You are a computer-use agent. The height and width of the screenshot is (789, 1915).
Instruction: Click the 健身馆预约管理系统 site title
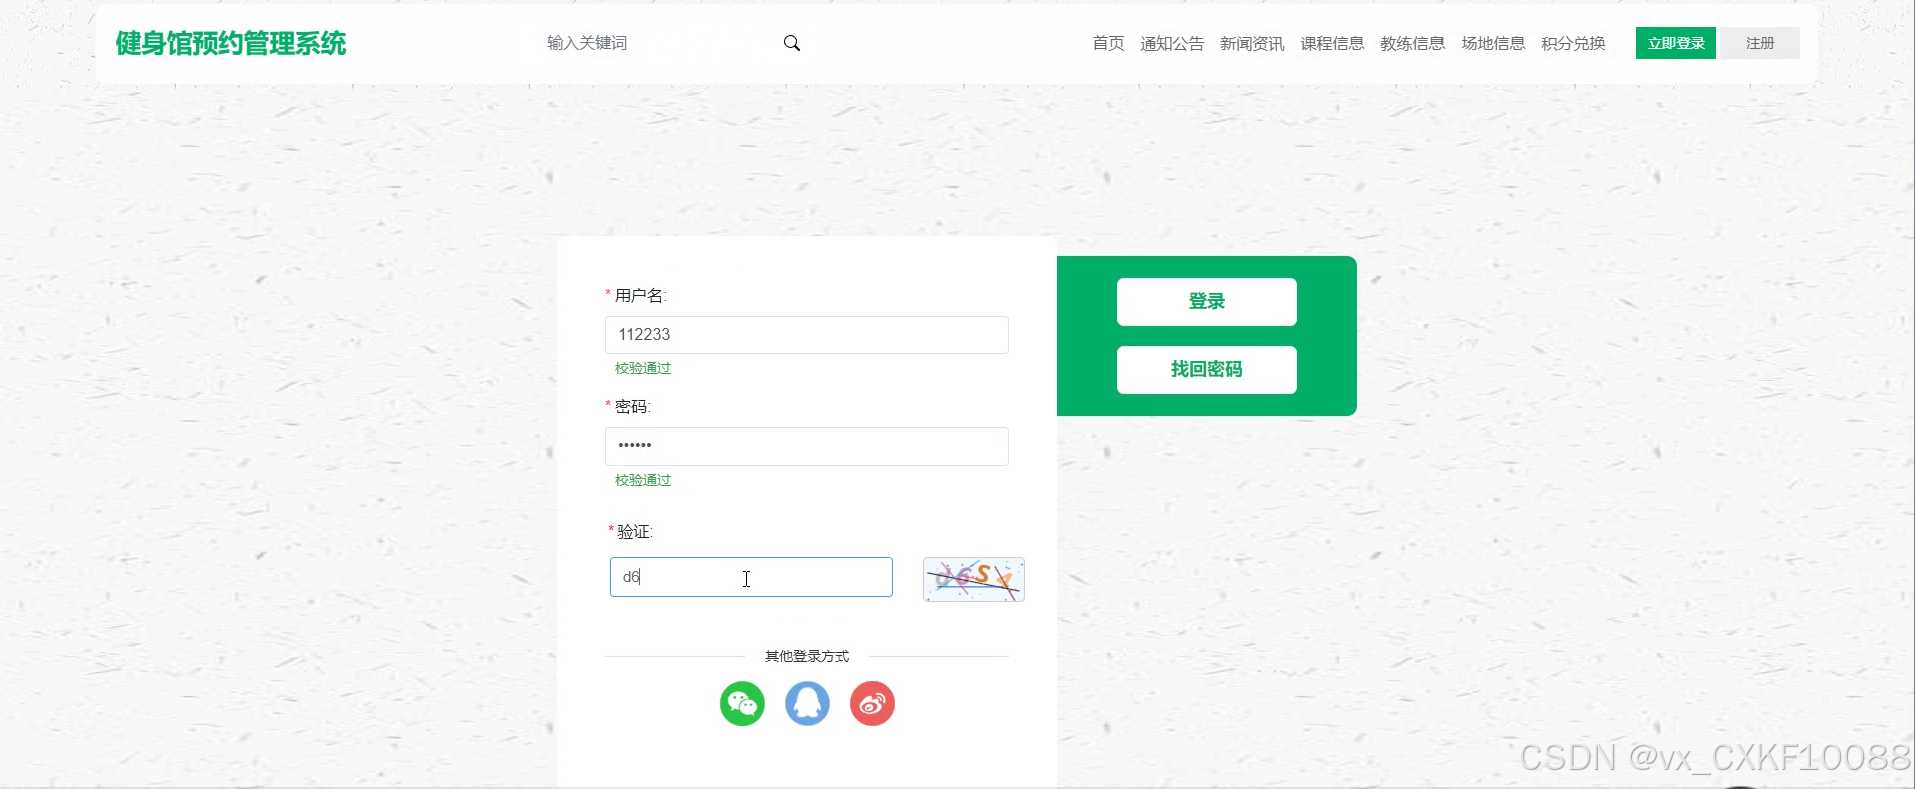click(231, 43)
